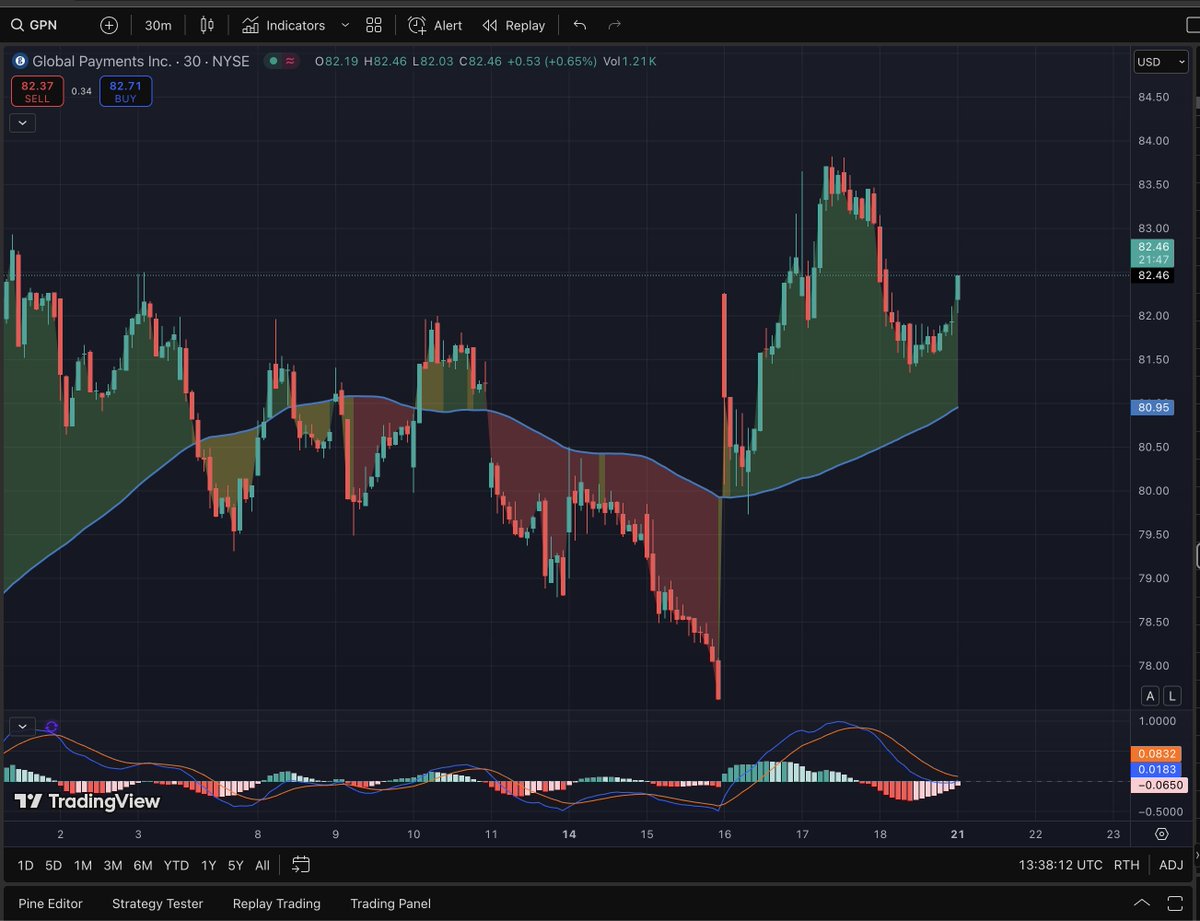Toggle log scale with the L button
Image resolution: width=1200 pixels, height=921 pixels.
[x=1172, y=696]
